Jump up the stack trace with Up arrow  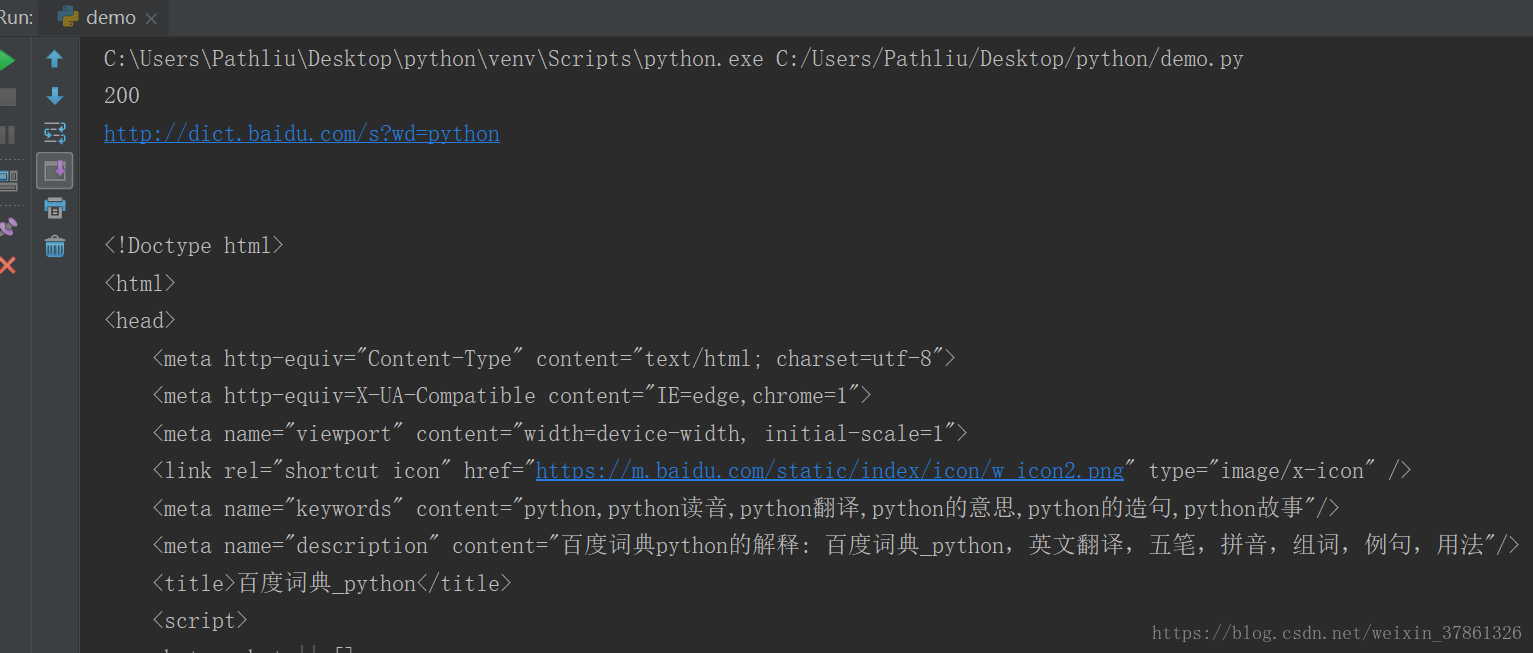pyautogui.click(x=55, y=59)
